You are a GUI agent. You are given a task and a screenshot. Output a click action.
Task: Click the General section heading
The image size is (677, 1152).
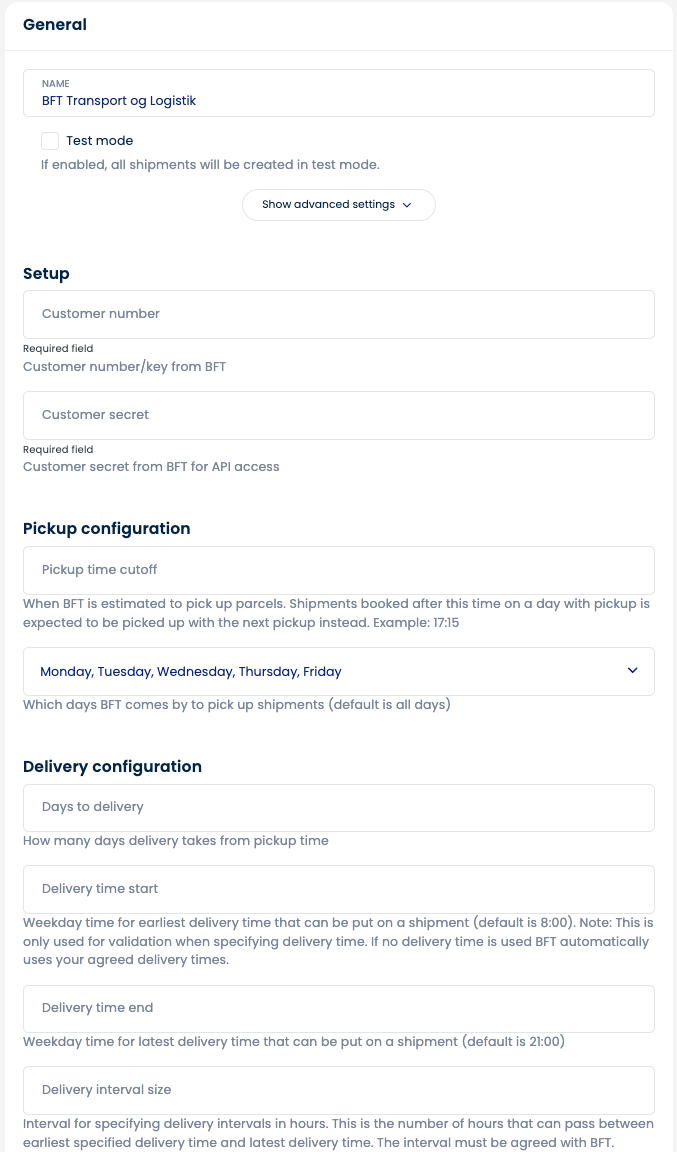coord(55,25)
